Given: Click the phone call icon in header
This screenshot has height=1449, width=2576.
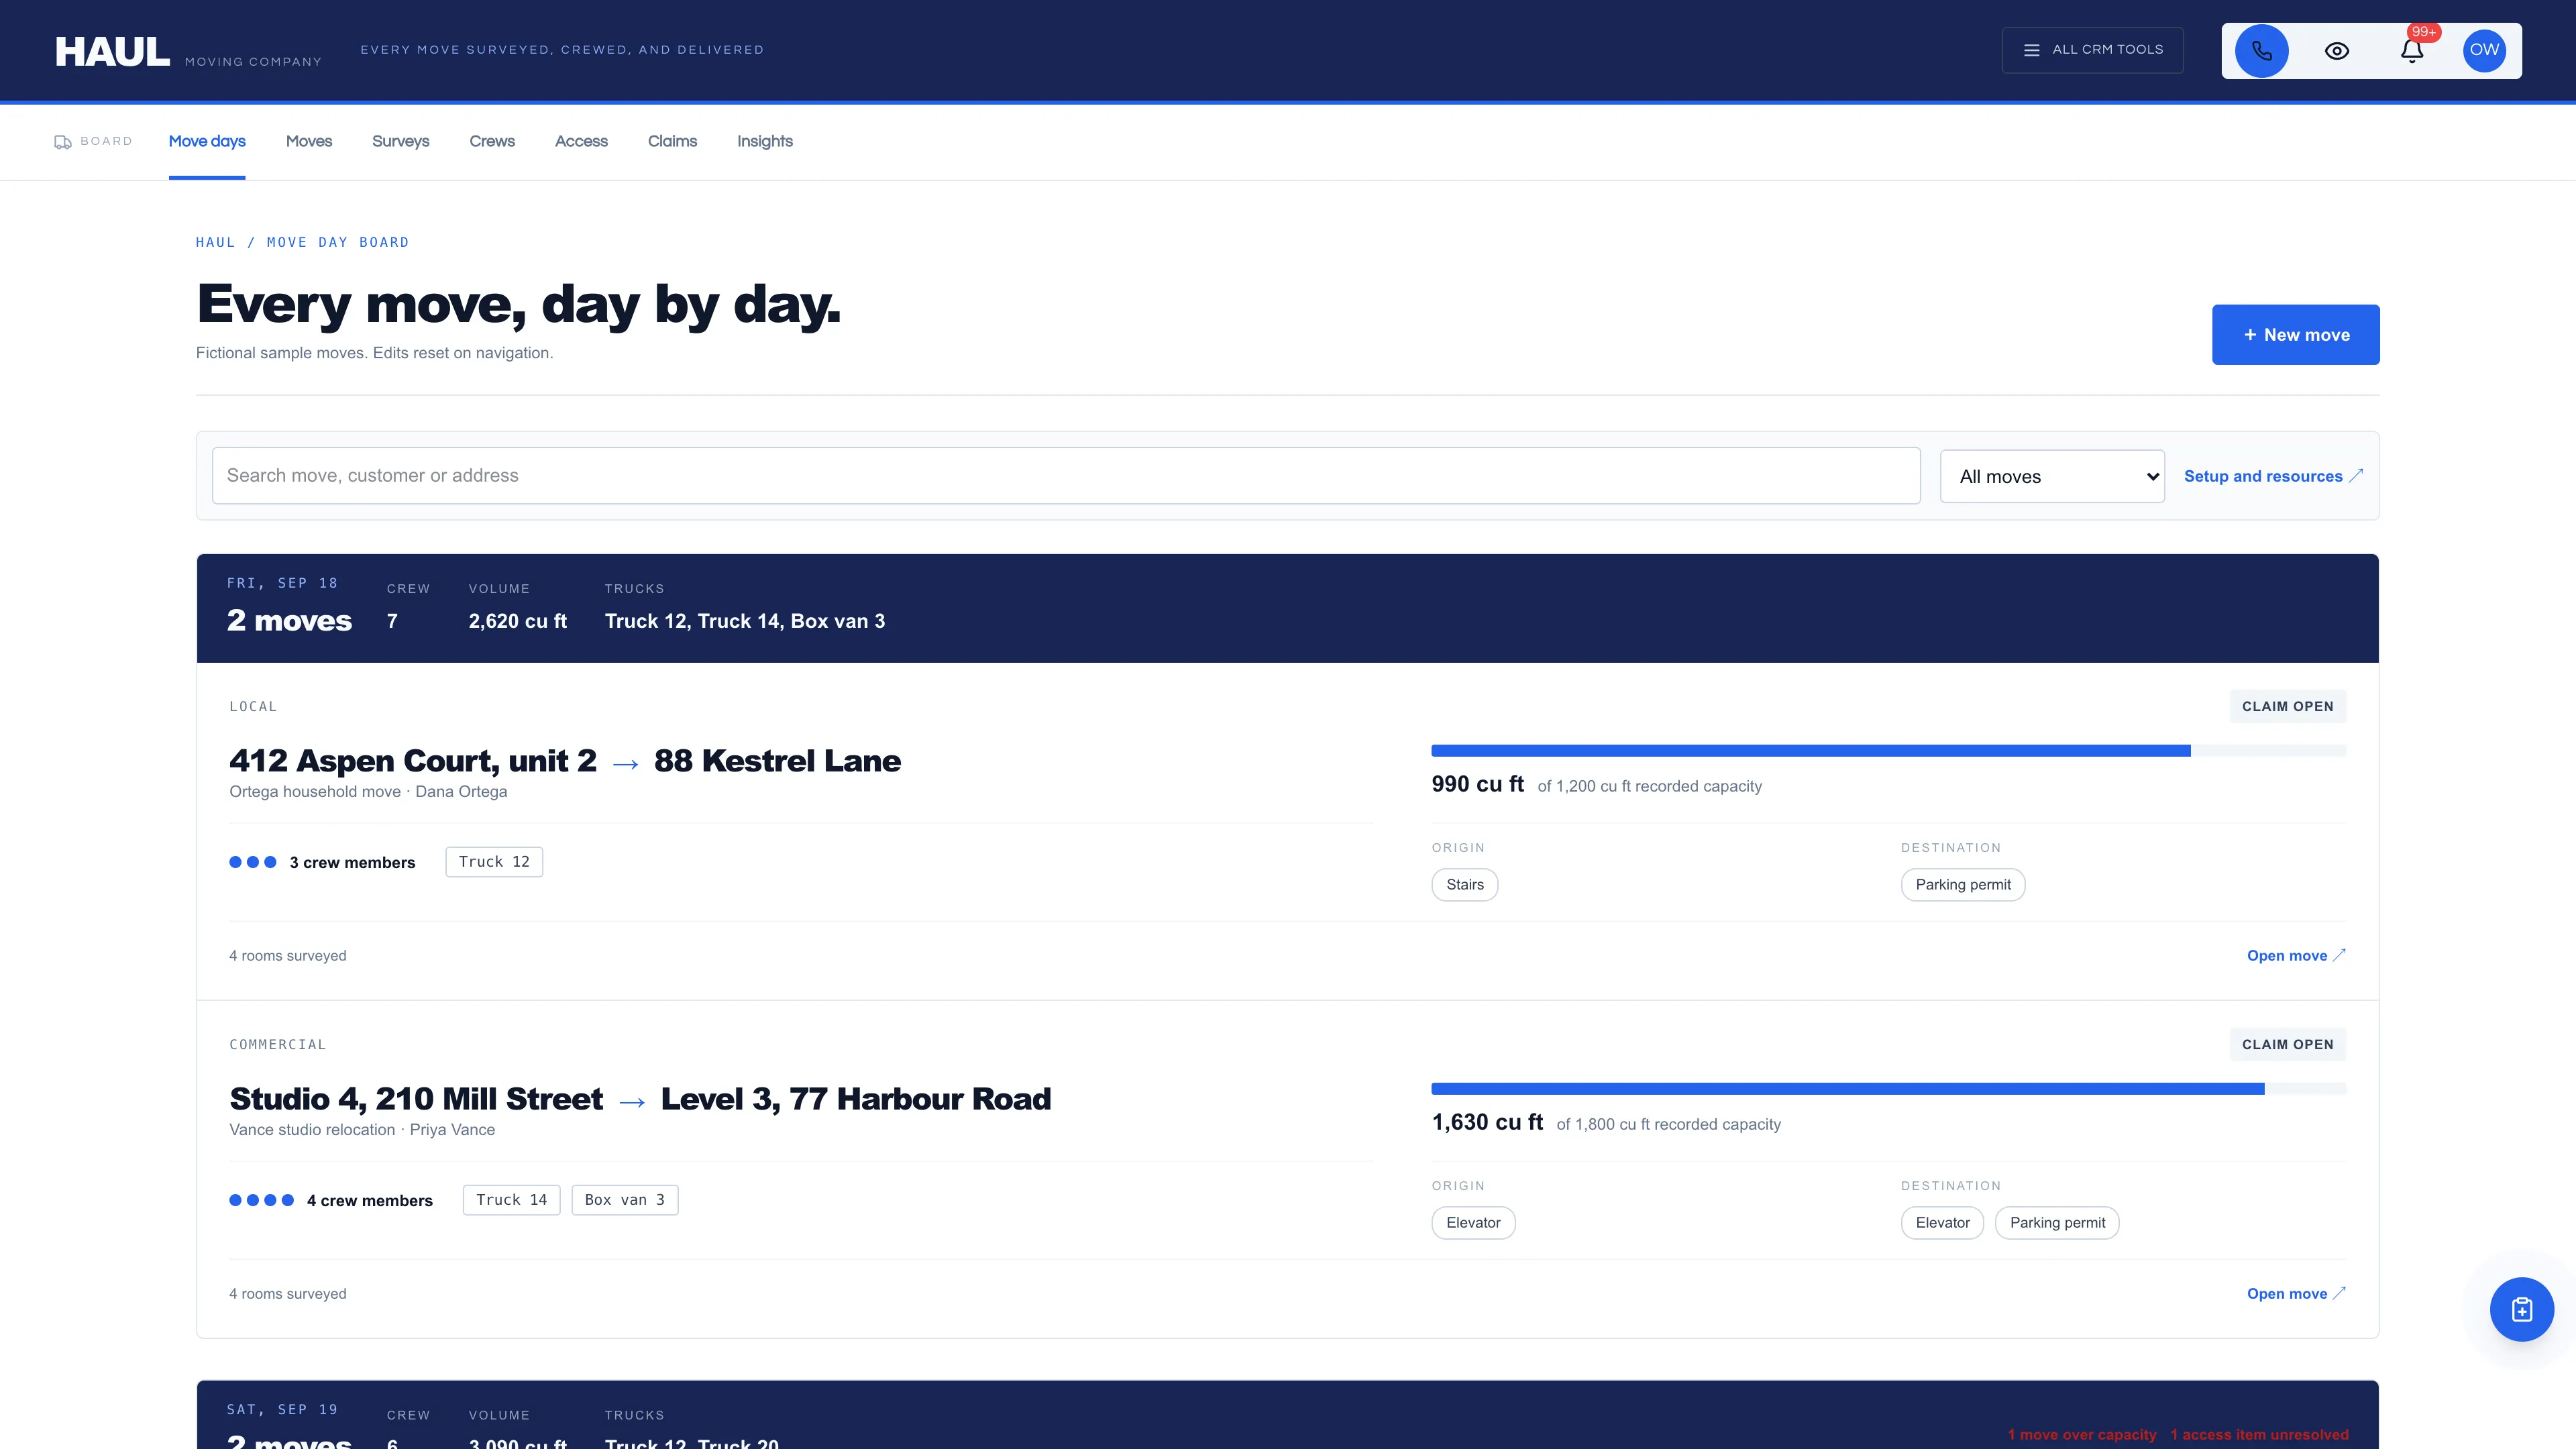Looking at the screenshot, I should tap(2261, 50).
